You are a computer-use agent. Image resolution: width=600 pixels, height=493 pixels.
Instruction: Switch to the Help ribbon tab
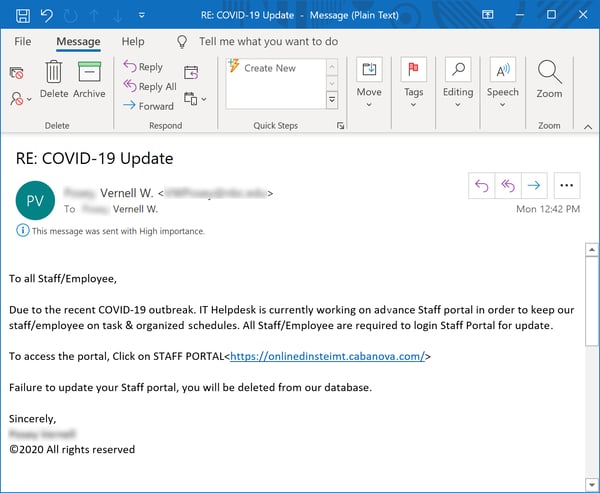(x=133, y=42)
